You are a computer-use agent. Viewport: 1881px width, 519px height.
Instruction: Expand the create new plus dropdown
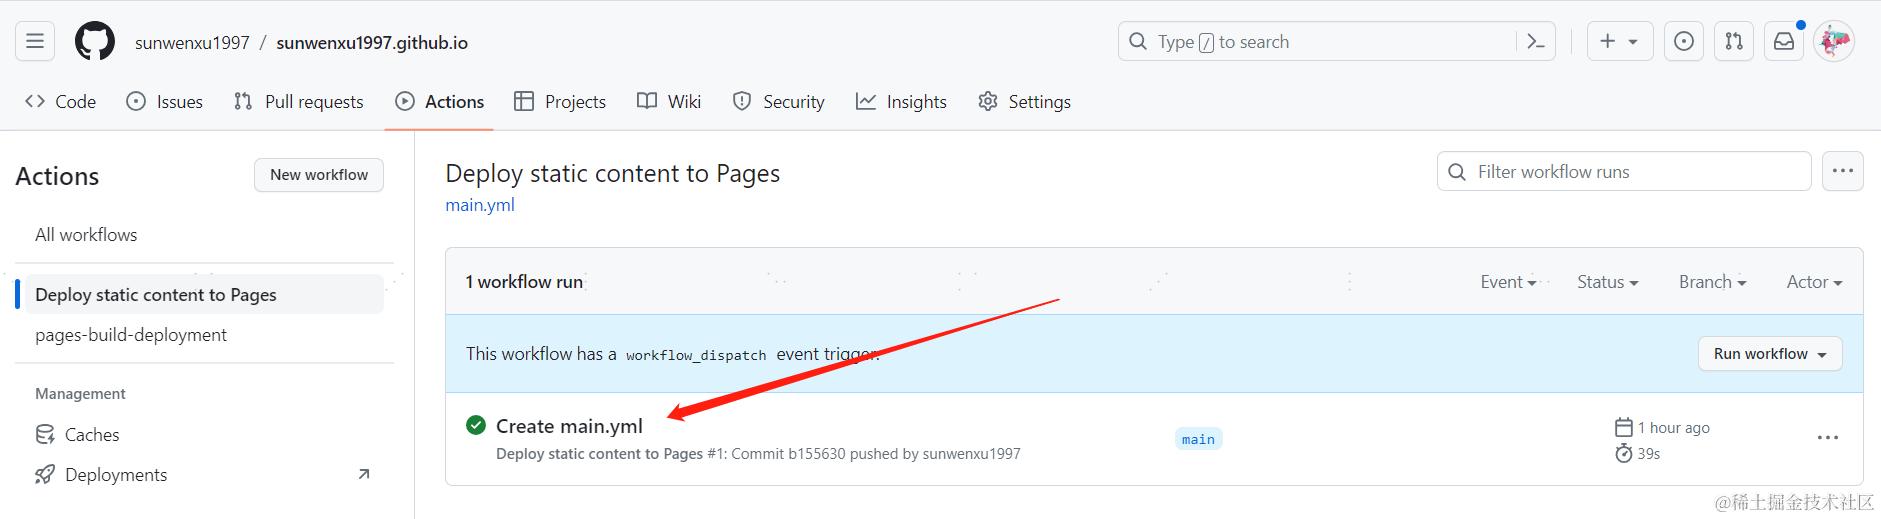point(1620,41)
